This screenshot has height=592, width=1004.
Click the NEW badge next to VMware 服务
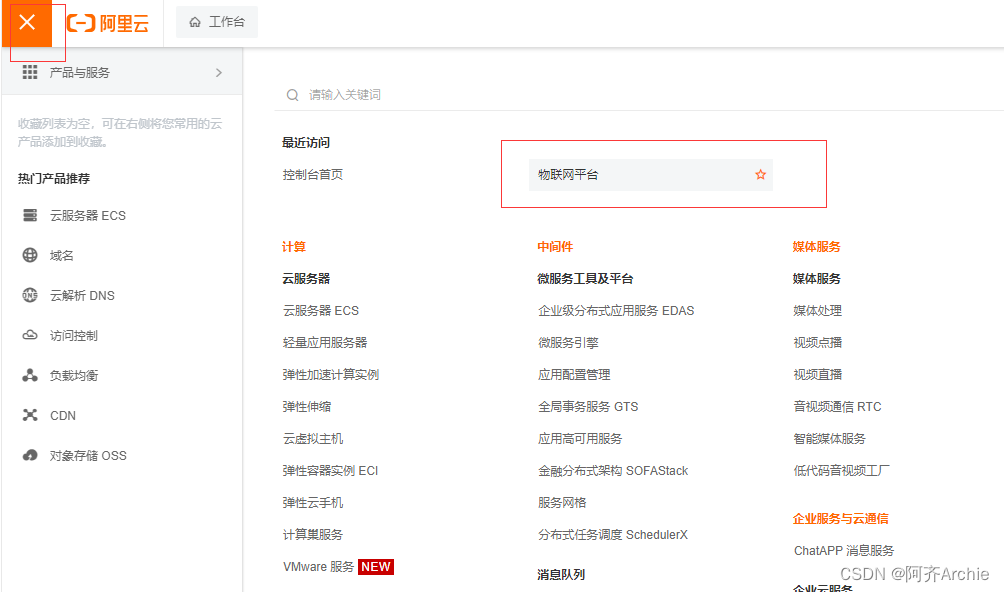[375, 566]
